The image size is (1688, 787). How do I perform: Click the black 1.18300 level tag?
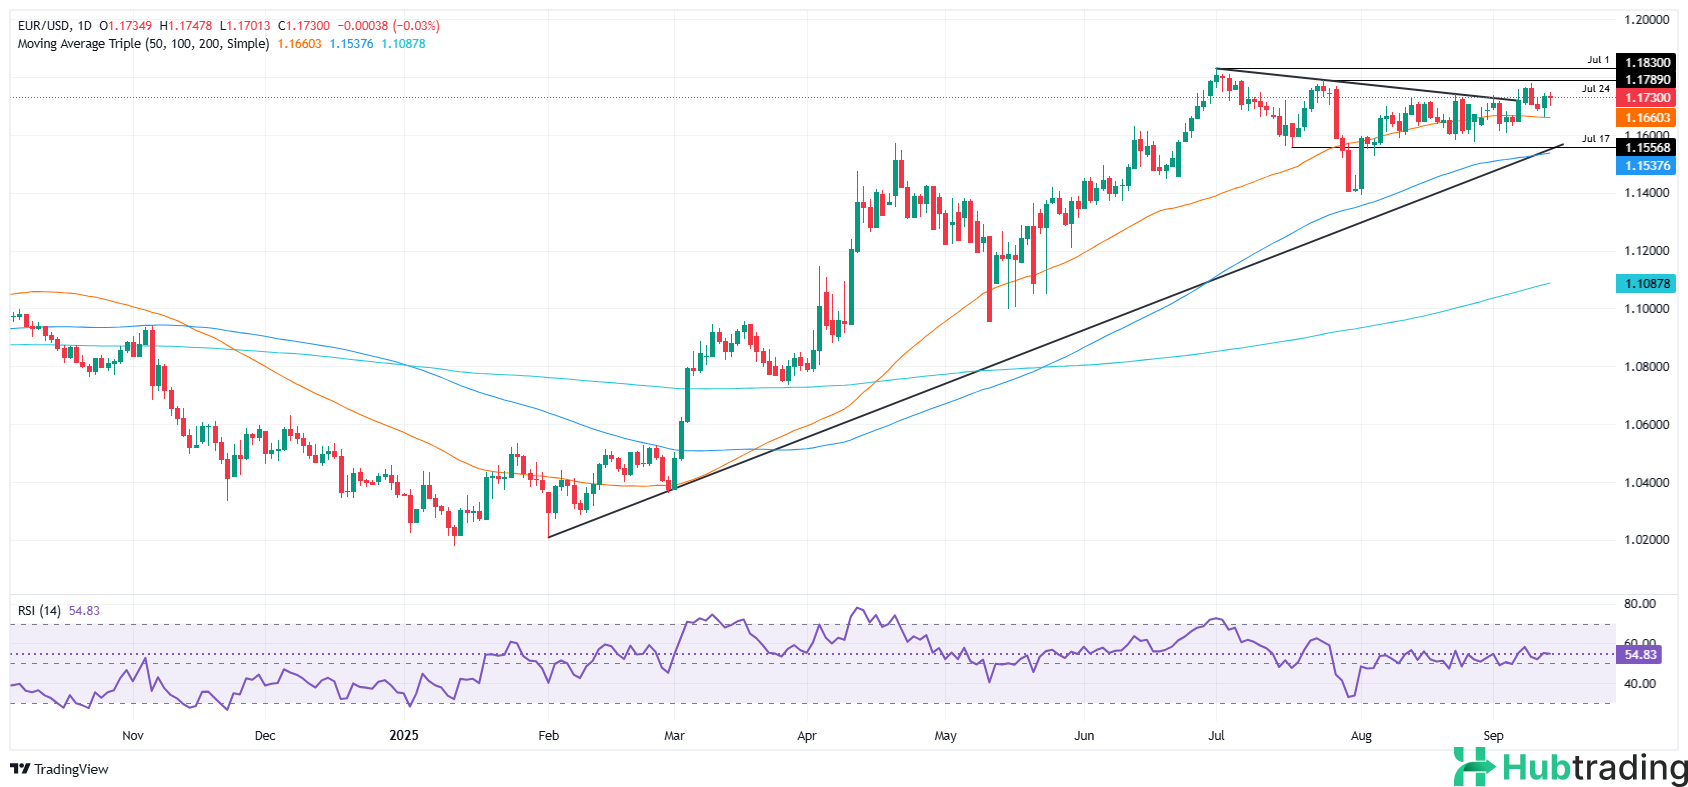coord(1646,63)
